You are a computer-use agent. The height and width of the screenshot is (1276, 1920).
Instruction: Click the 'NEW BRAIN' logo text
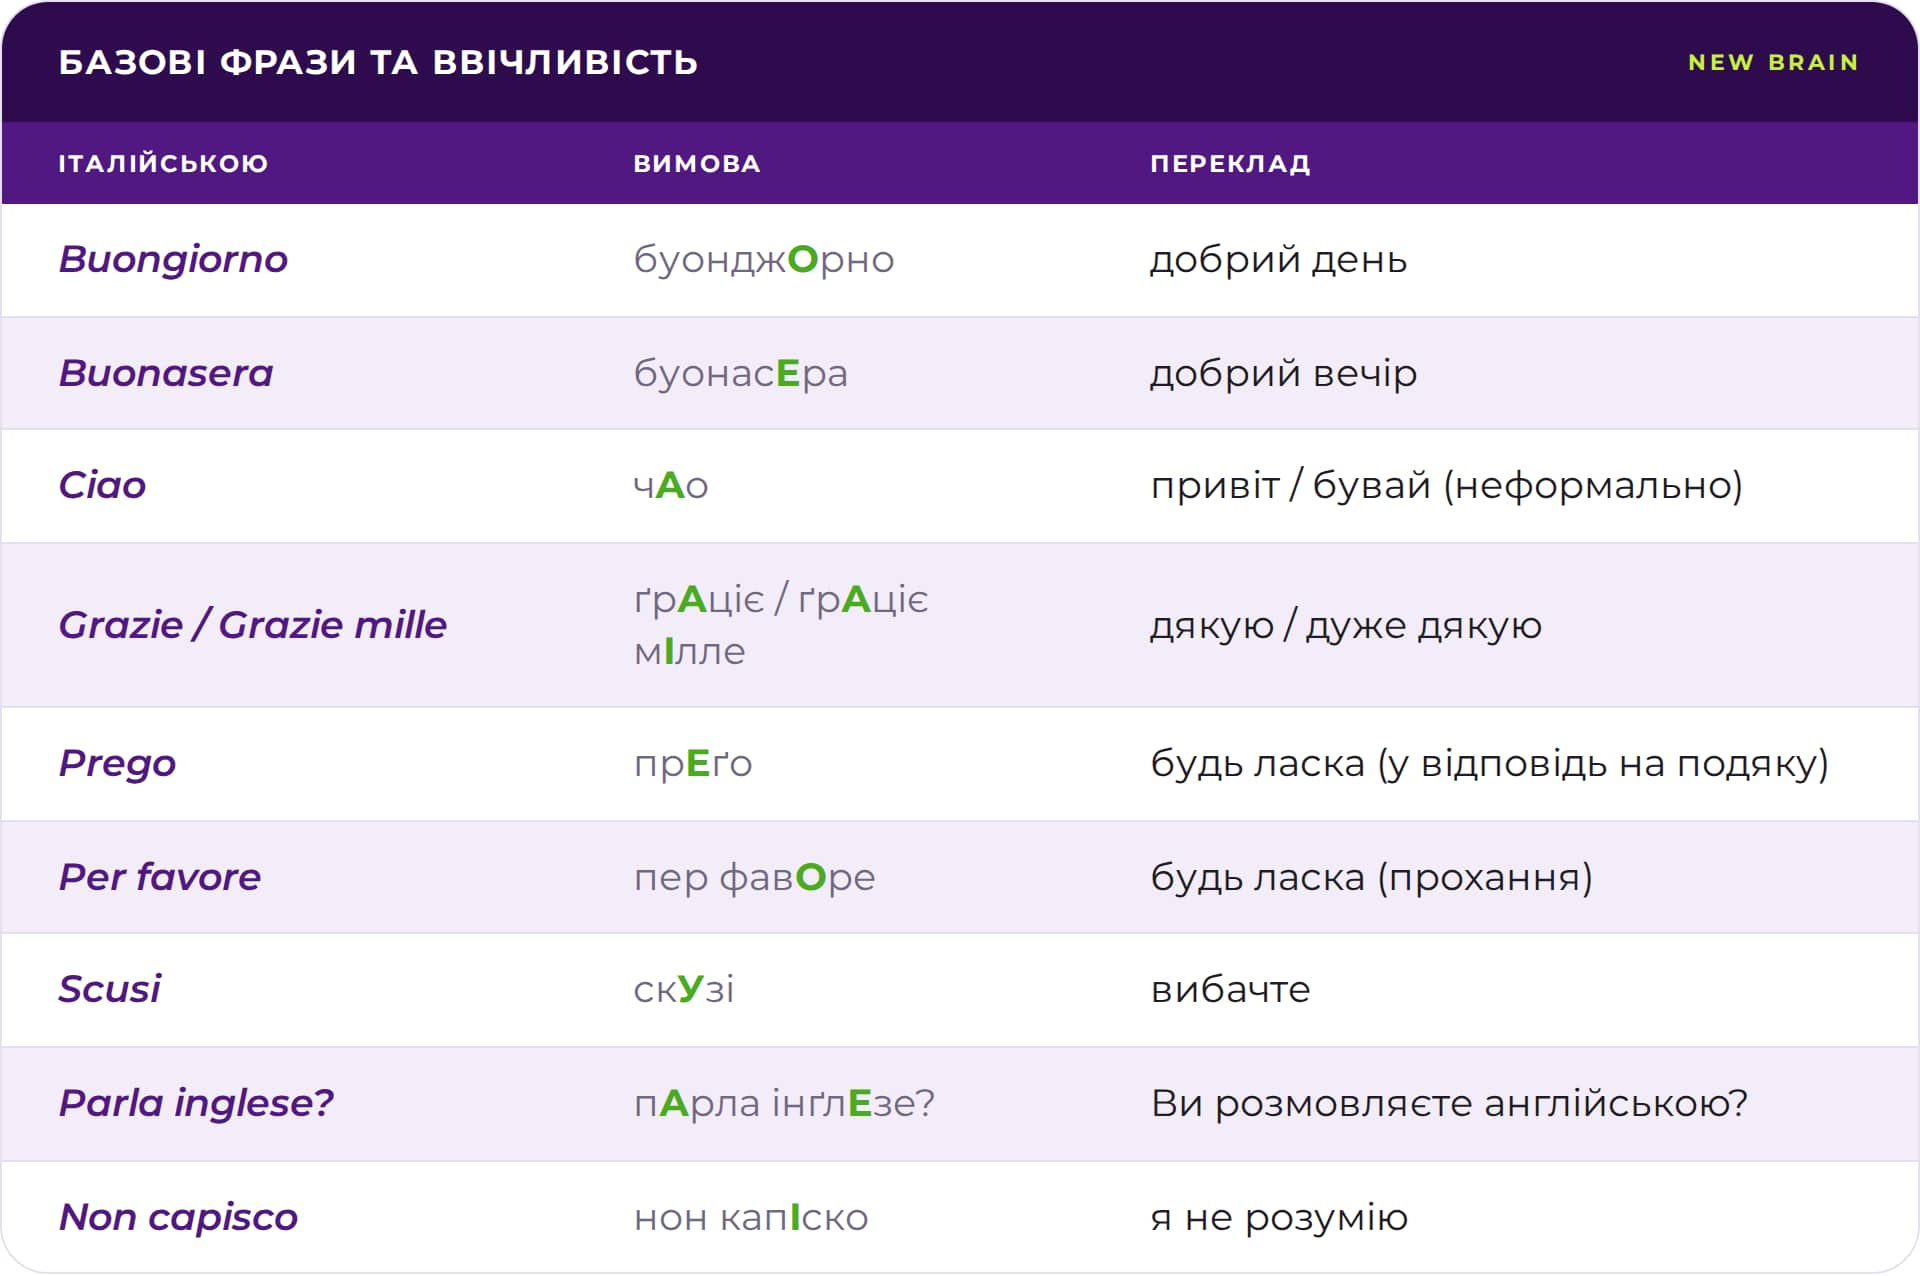click(x=1773, y=62)
